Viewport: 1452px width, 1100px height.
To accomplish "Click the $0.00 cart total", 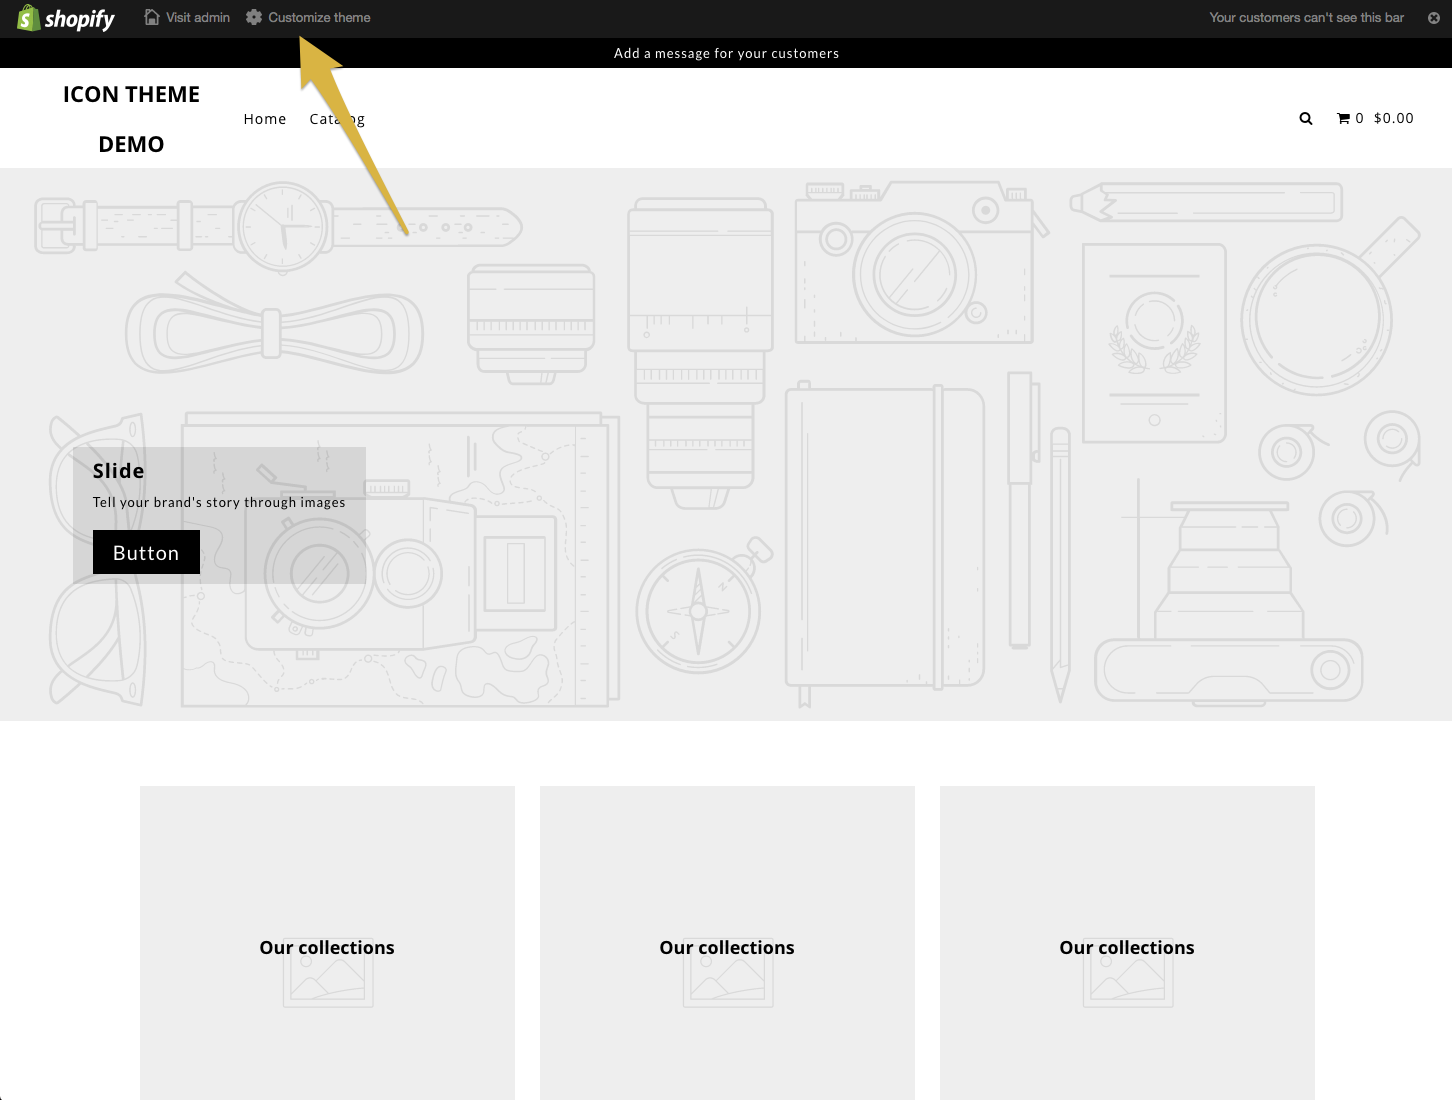I will (1392, 117).
